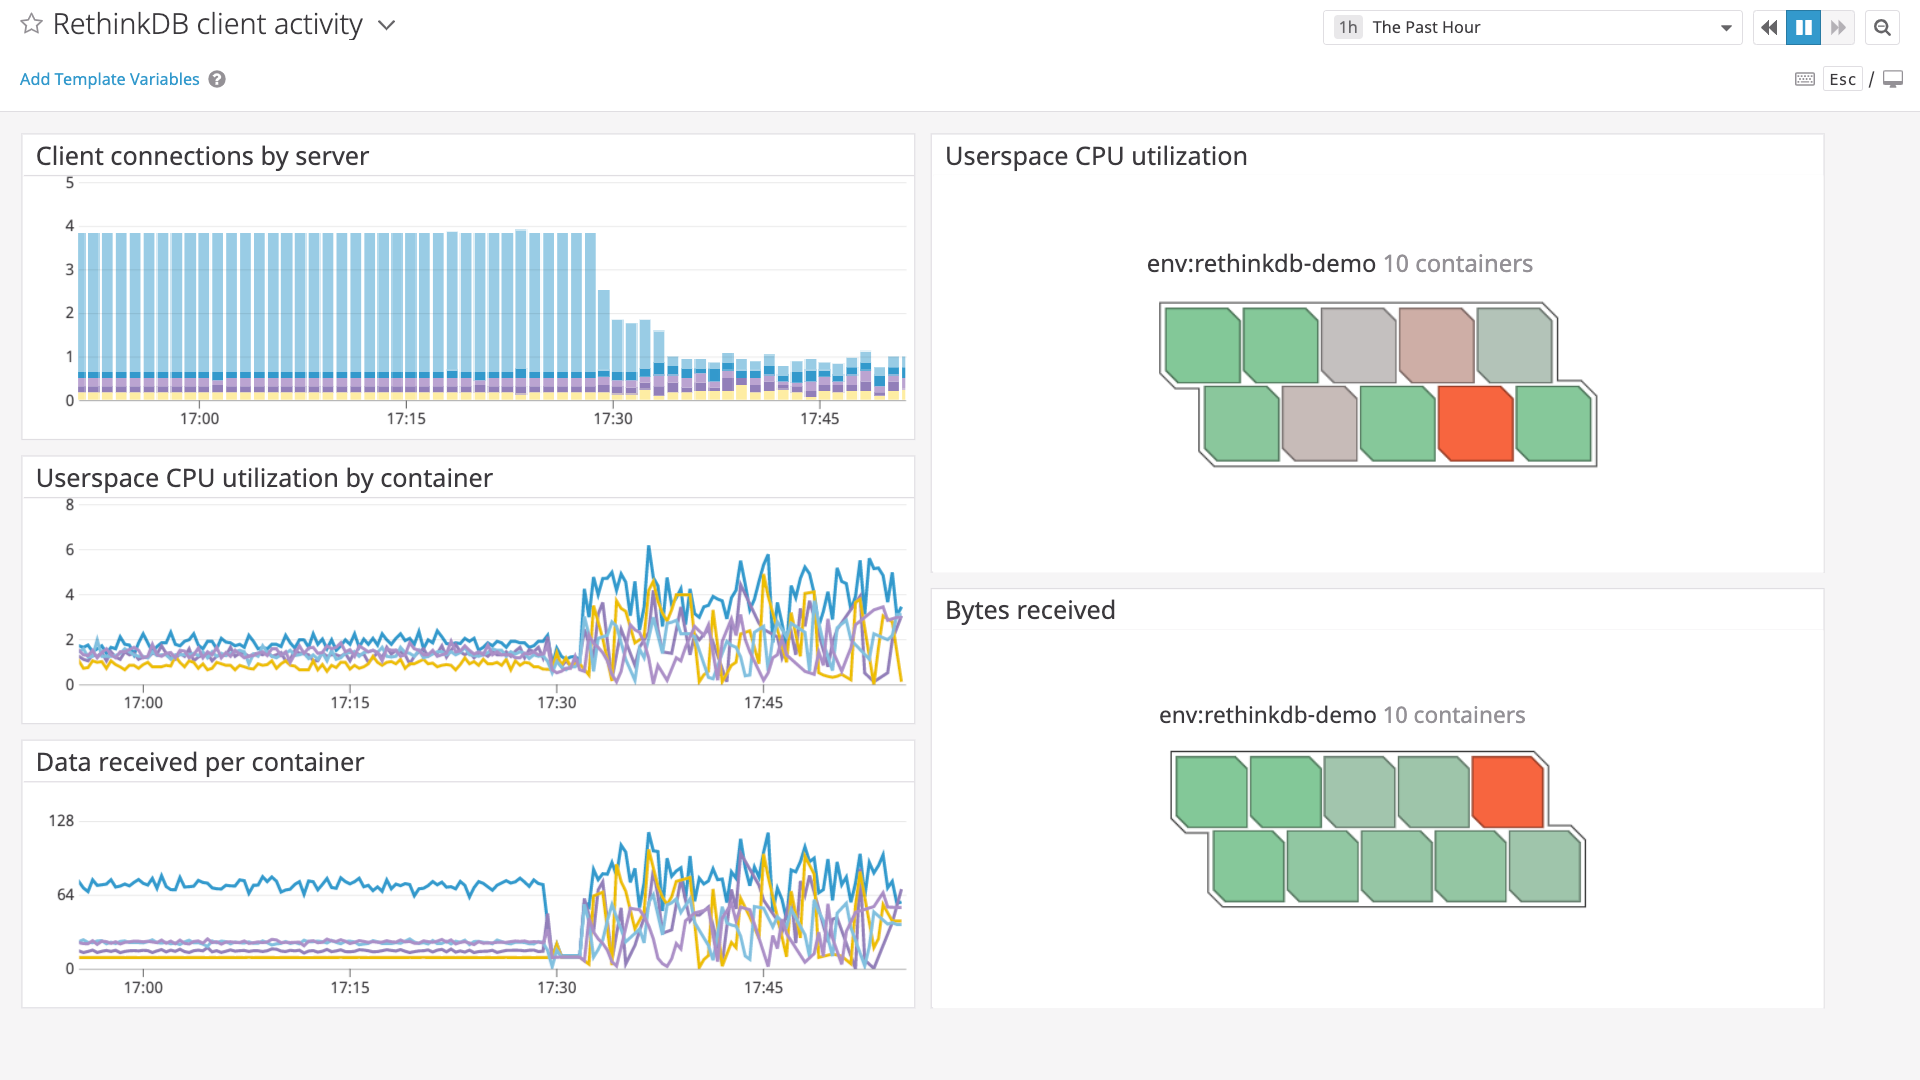Star the RethinkDB client activity dashboard

(31, 24)
